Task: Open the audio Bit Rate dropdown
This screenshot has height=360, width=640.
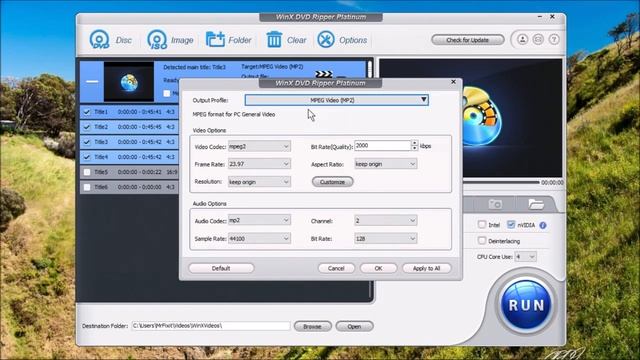Action: click(x=386, y=239)
